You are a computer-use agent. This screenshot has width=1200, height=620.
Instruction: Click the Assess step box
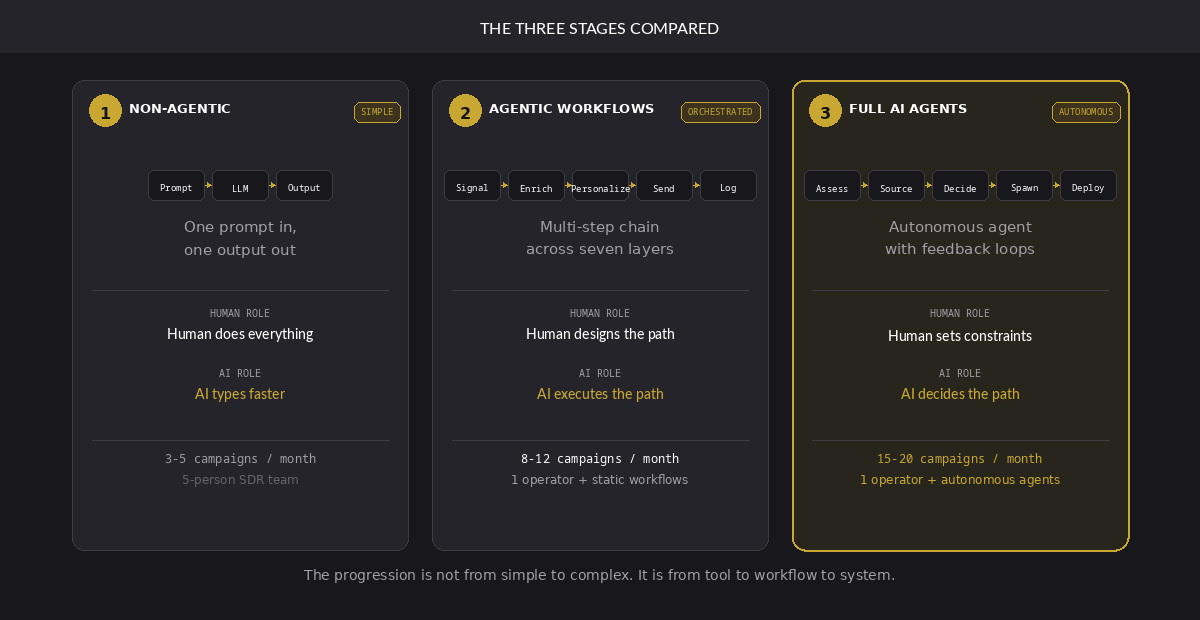832,186
